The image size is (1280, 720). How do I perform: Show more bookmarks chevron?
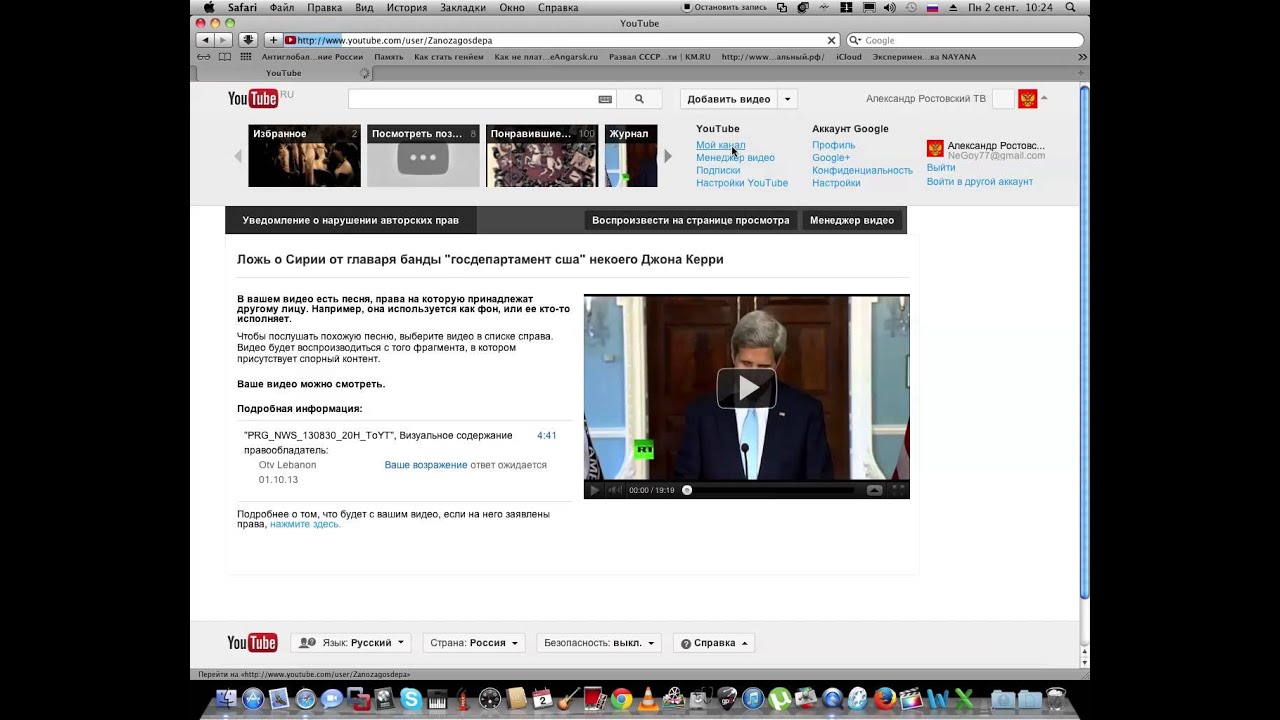point(1081,57)
